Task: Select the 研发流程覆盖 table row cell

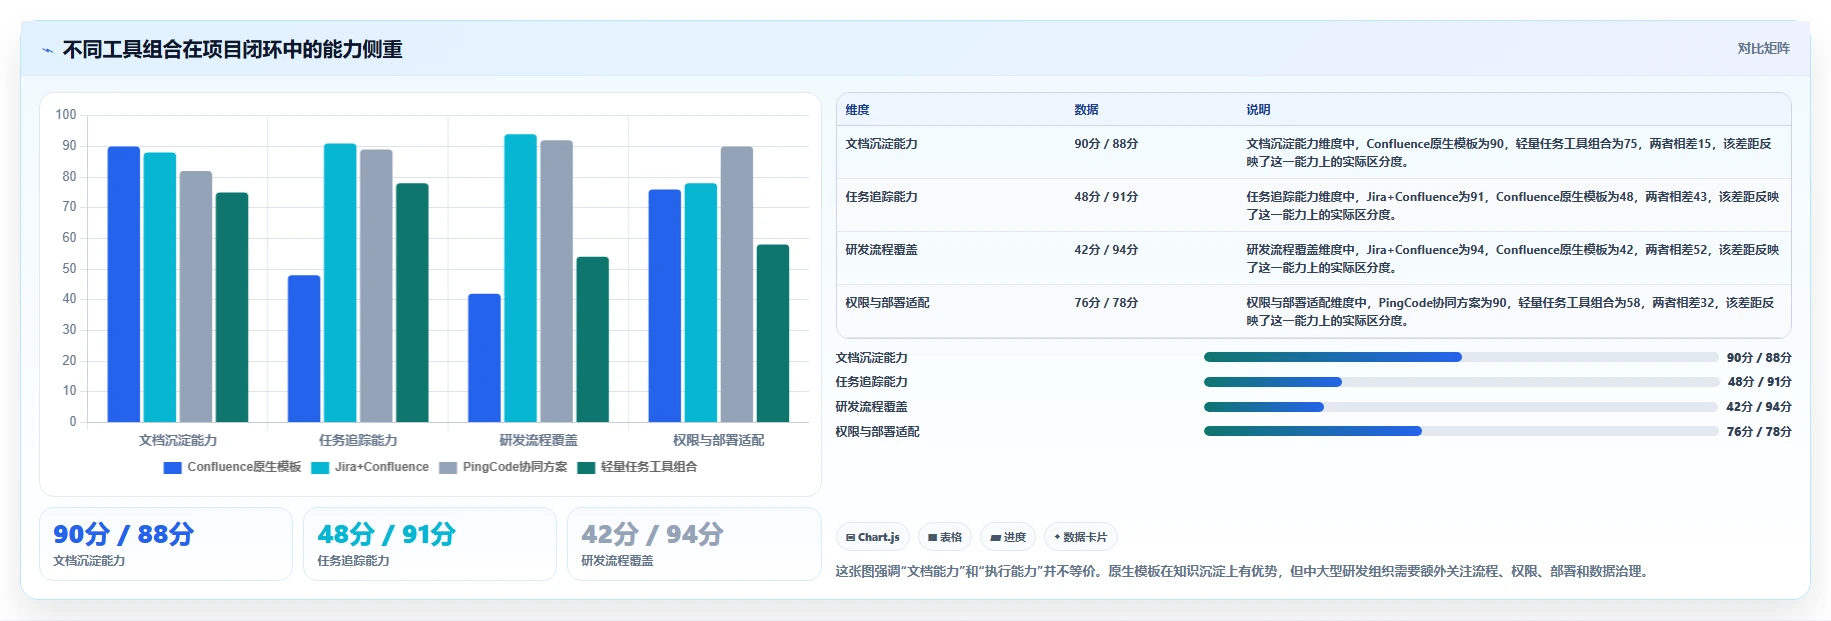Action: click(881, 250)
